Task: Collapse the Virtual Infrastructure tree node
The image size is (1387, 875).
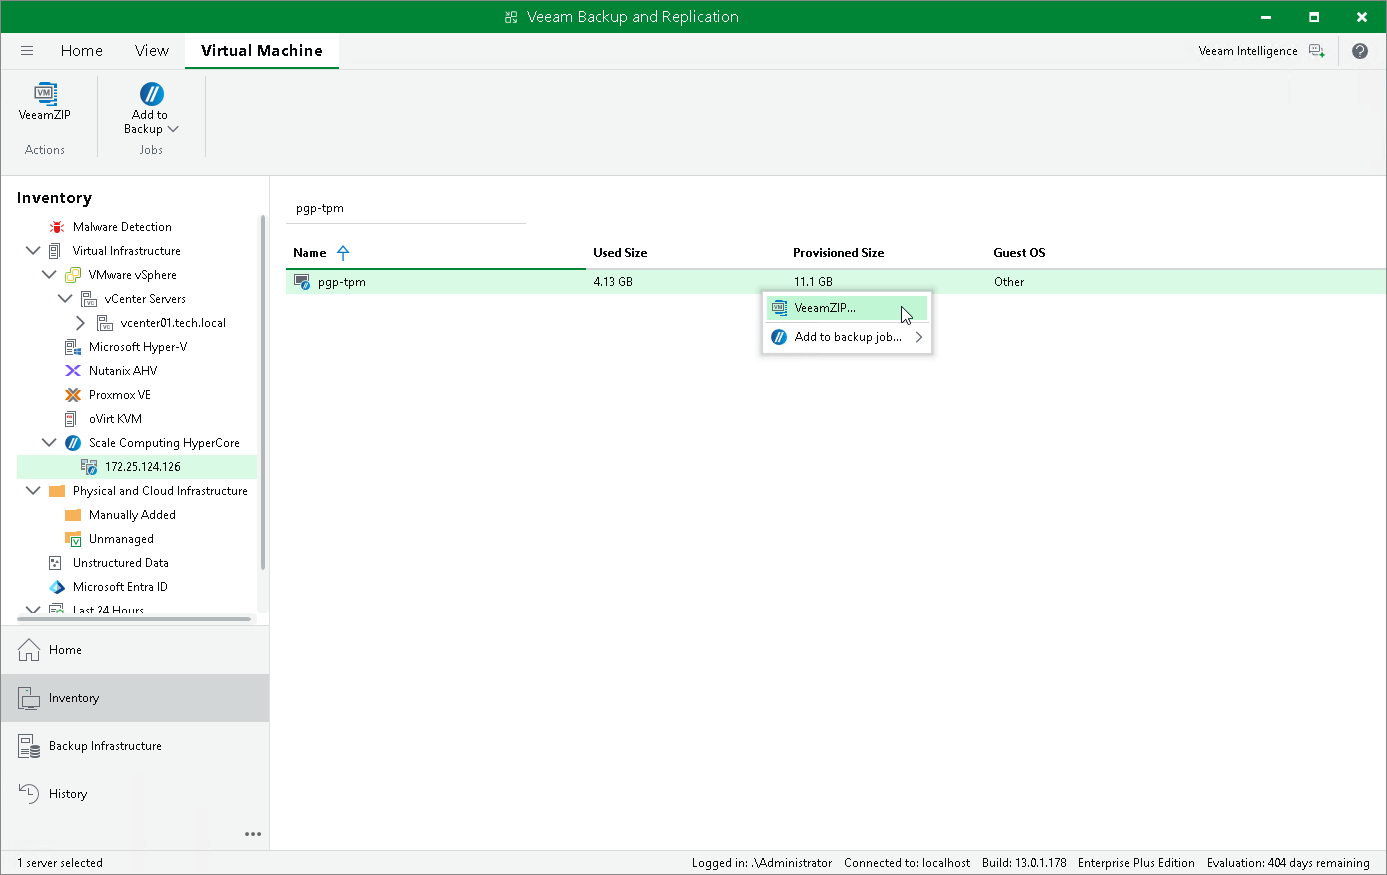Action: (x=33, y=251)
